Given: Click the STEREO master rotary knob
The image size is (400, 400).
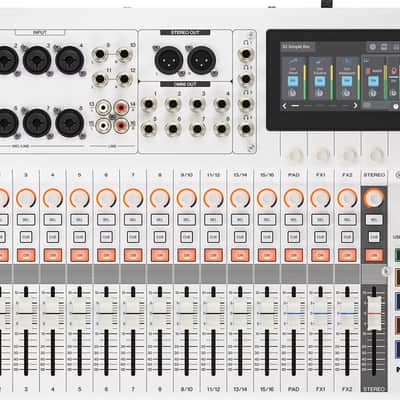Looking at the screenshot, I should pyautogui.click(x=374, y=198).
